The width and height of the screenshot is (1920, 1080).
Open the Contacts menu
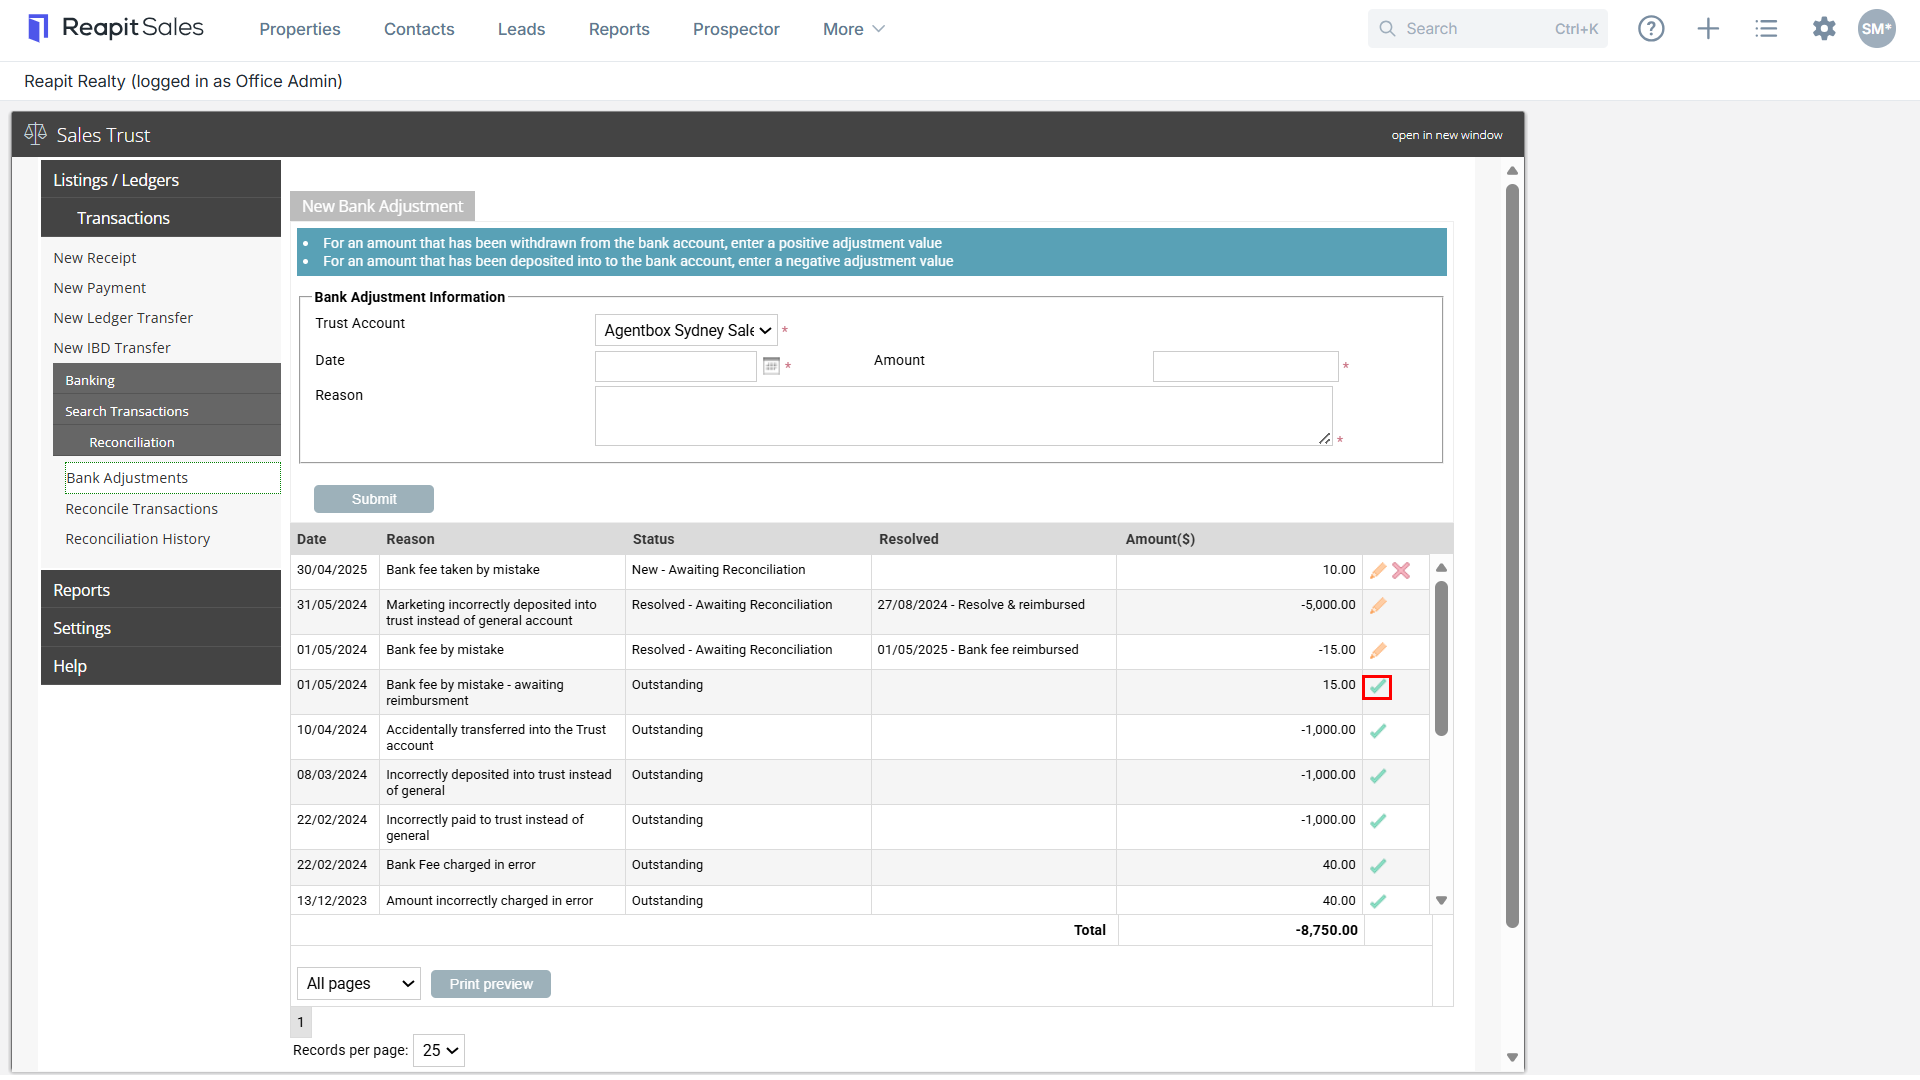point(419,29)
